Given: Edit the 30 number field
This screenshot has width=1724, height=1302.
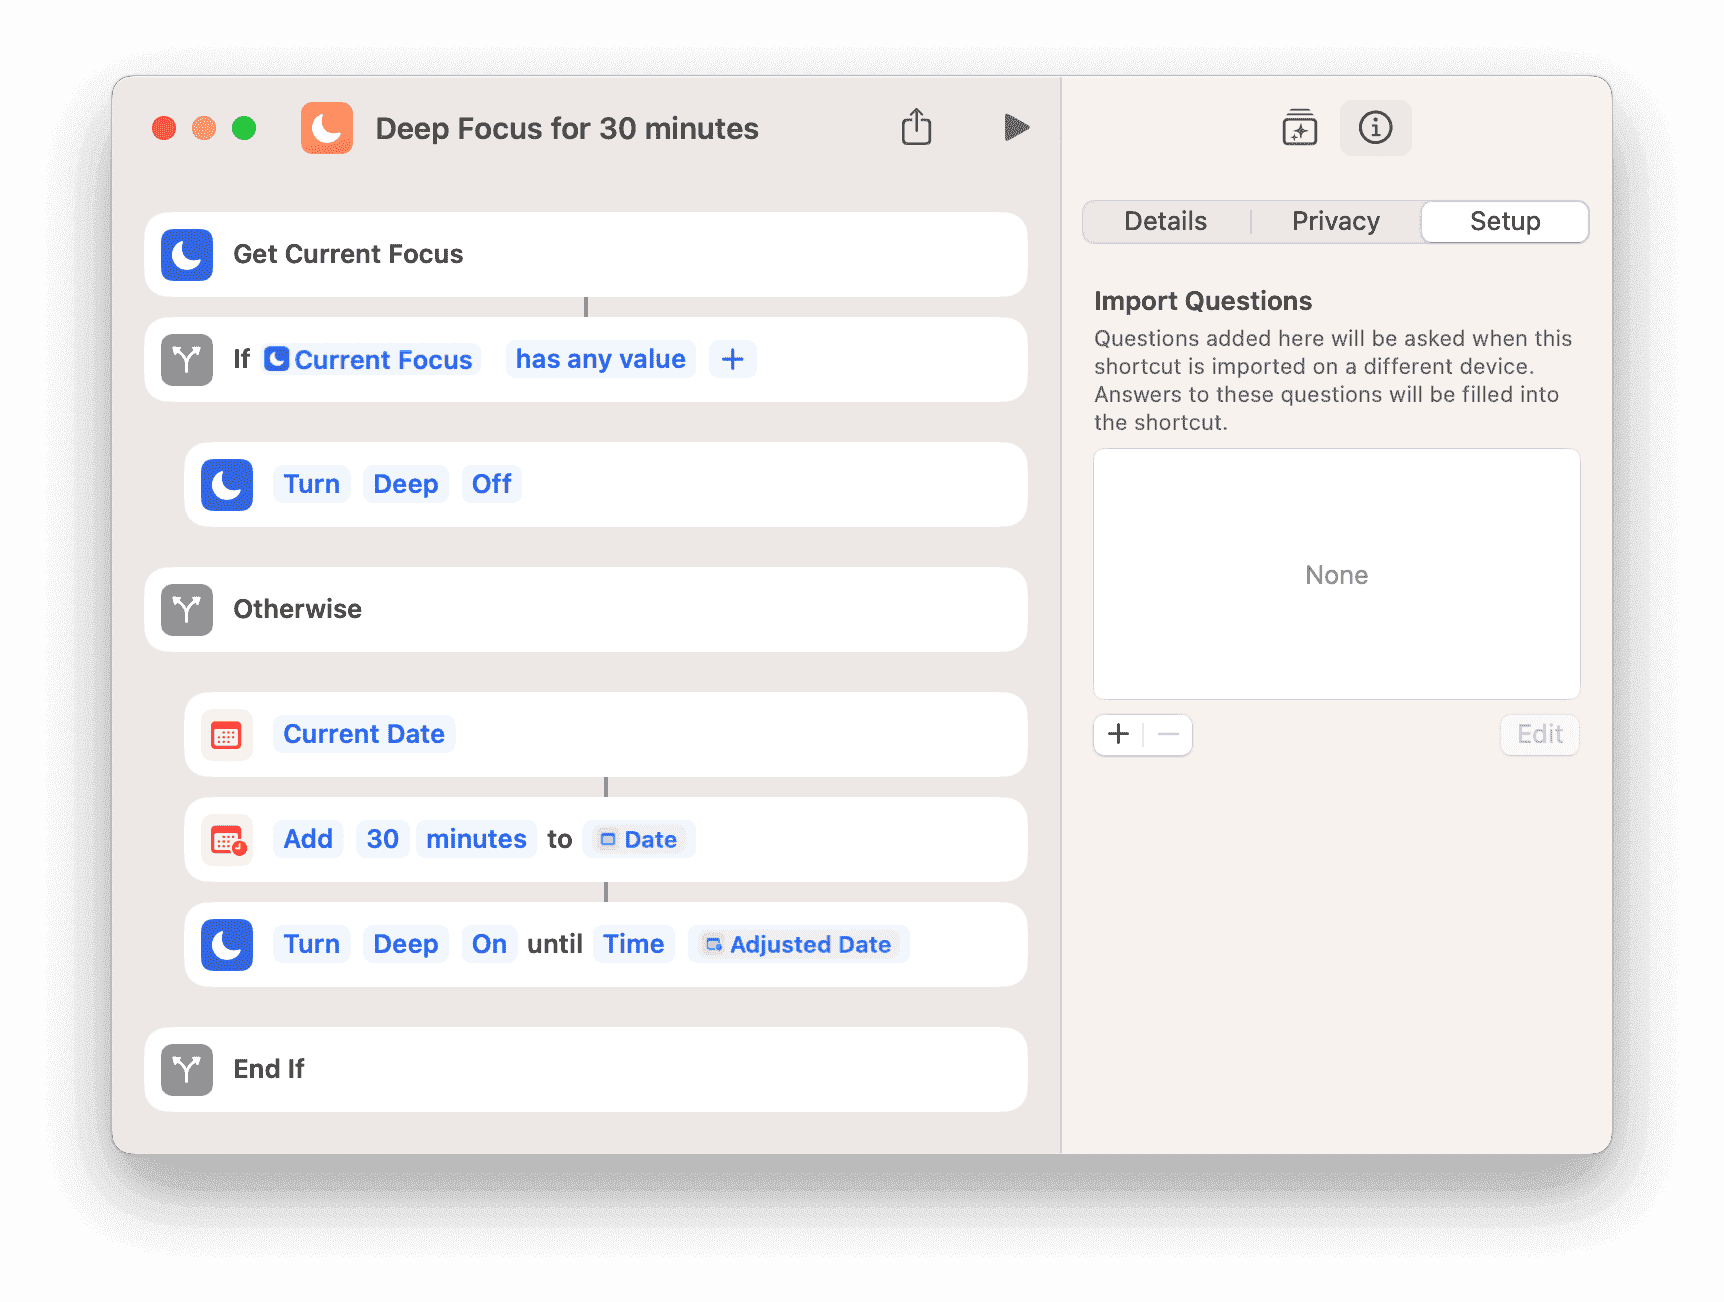Looking at the screenshot, I should pos(382,840).
